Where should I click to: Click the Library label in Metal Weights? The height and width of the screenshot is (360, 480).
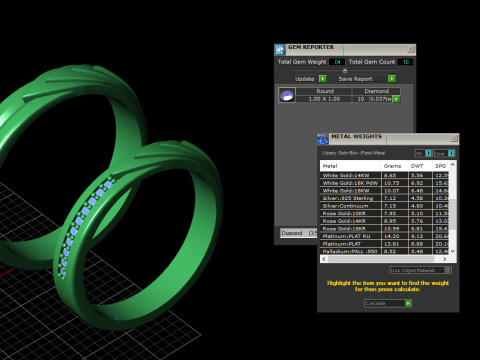coord(353,153)
